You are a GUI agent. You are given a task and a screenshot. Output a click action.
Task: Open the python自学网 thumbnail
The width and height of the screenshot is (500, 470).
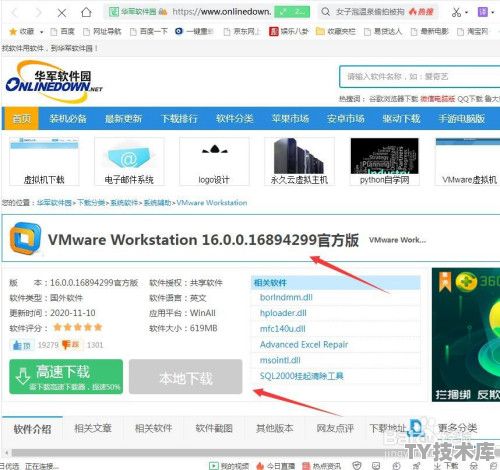384,161
